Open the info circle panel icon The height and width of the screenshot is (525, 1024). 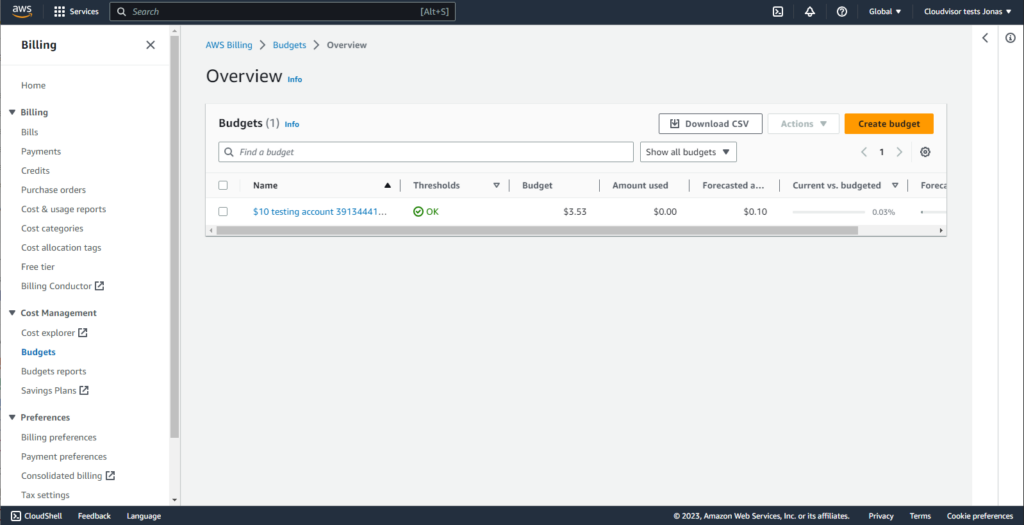pos(1010,38)
